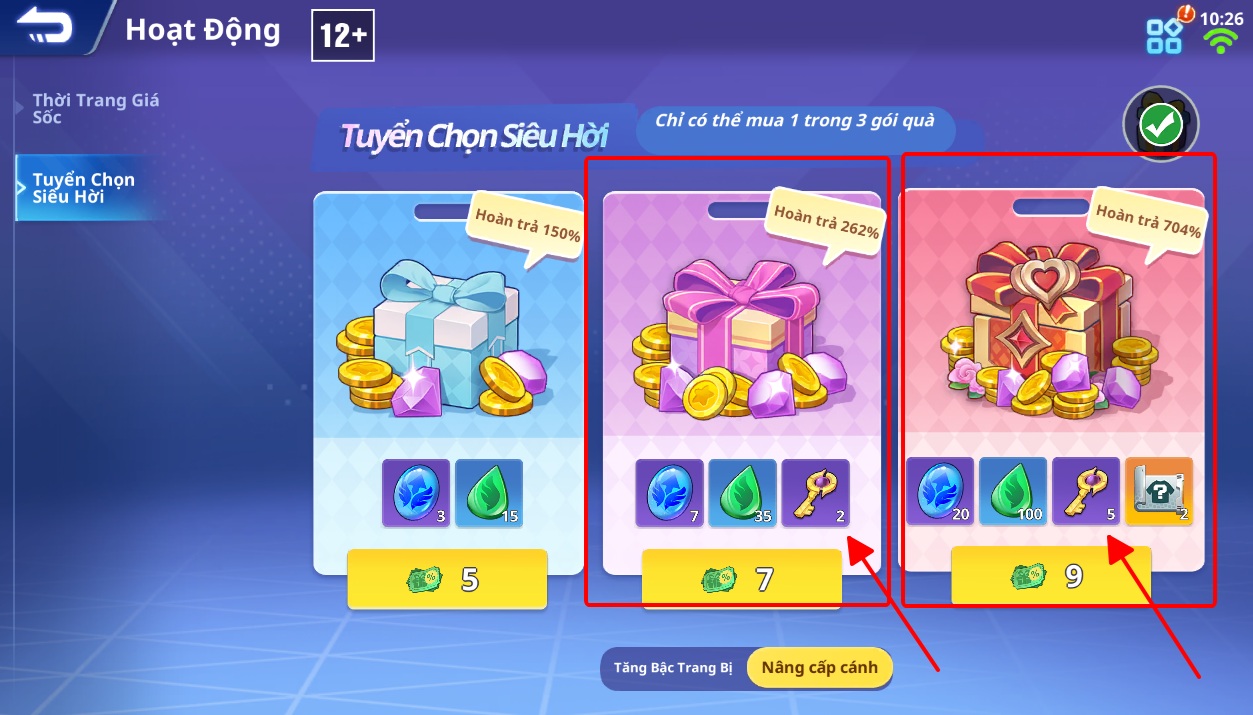Tap blue feather gem with count 20

pos(940,491)
